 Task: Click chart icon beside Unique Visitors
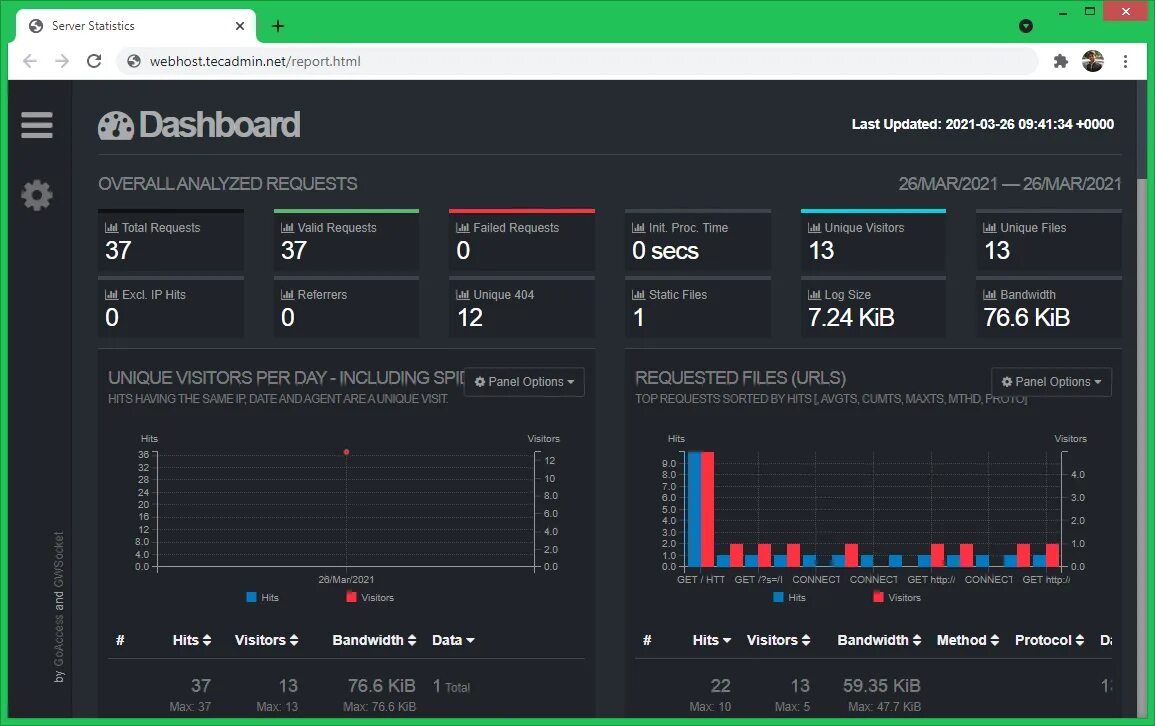click(814, 228)
